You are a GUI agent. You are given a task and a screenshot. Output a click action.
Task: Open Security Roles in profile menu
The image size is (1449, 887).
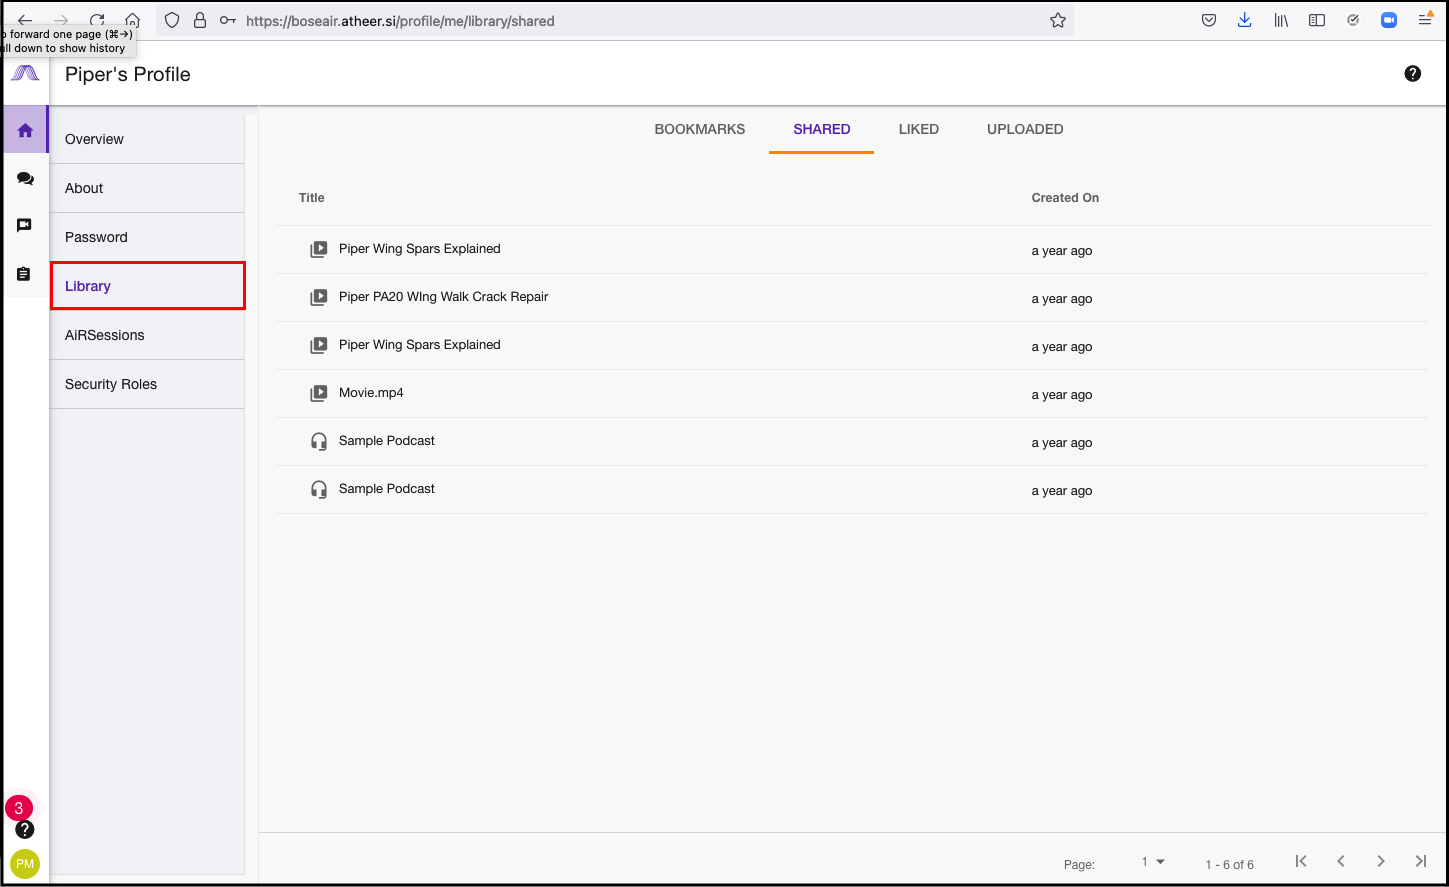(x=147, y=384)
